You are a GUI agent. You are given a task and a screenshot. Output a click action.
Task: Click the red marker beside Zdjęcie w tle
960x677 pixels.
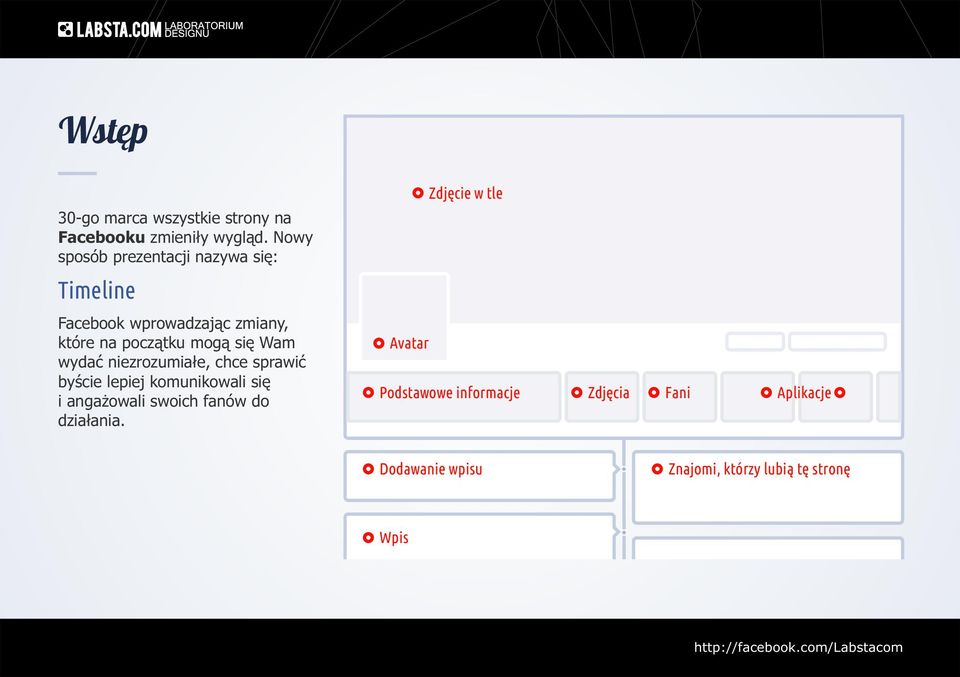coord(418,193)
